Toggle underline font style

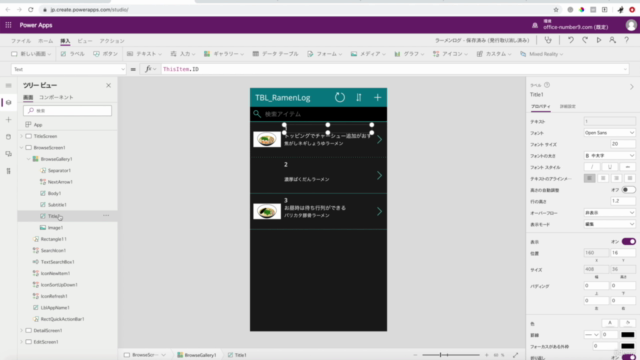tap(610, 167)
